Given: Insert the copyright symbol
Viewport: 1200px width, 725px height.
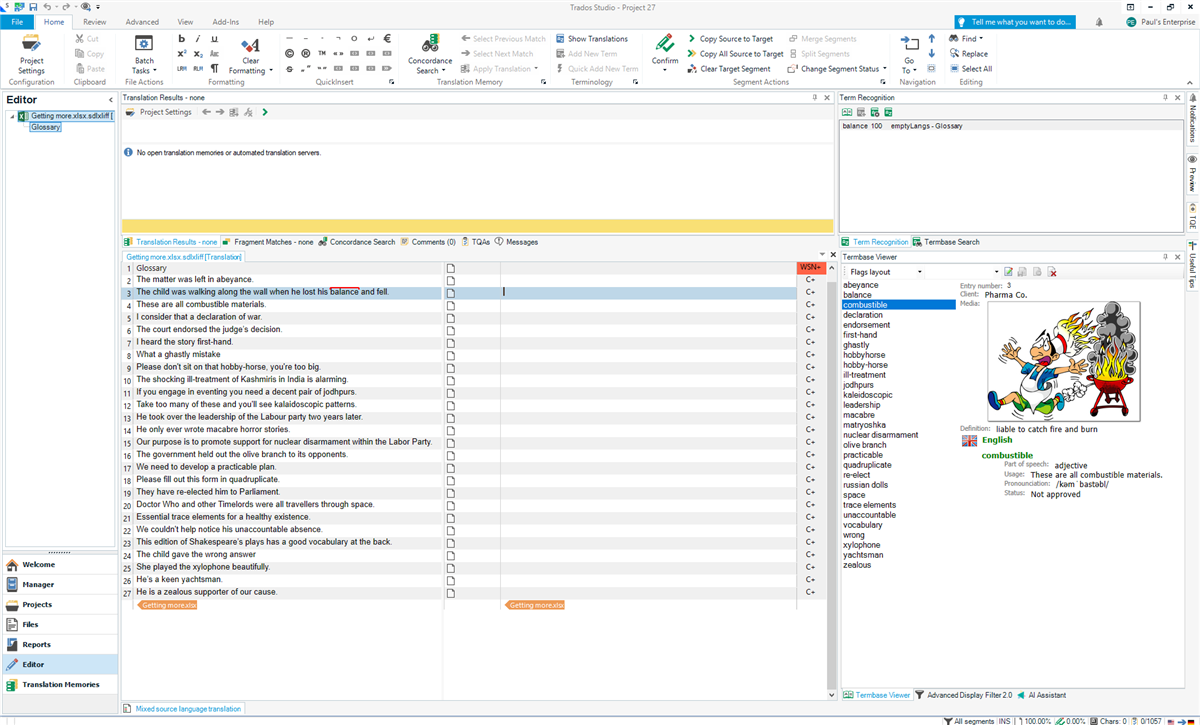Looking at the screenshot, I should [x=290, y=54].
